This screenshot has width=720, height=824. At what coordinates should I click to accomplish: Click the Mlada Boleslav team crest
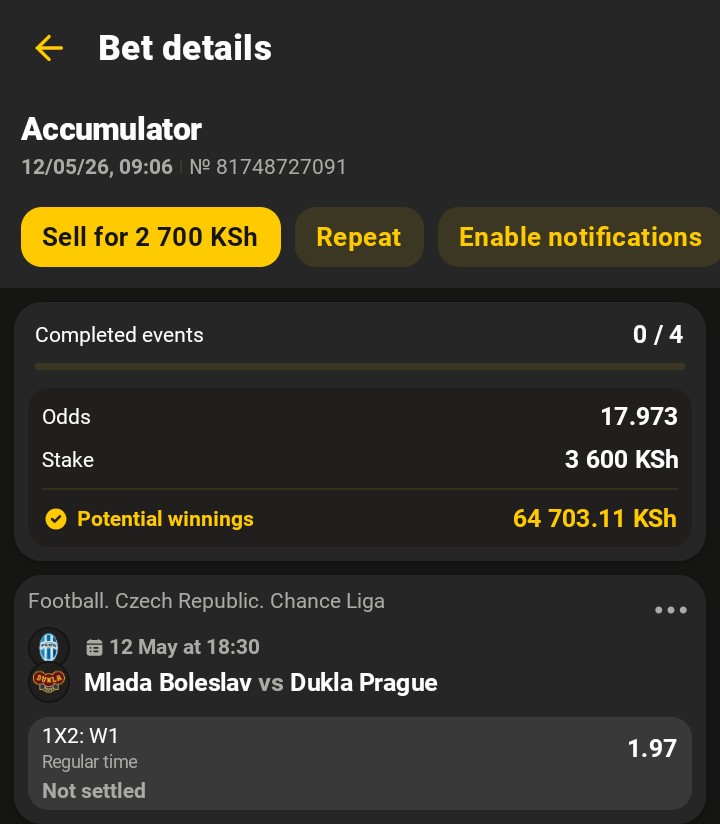point(49,647)
